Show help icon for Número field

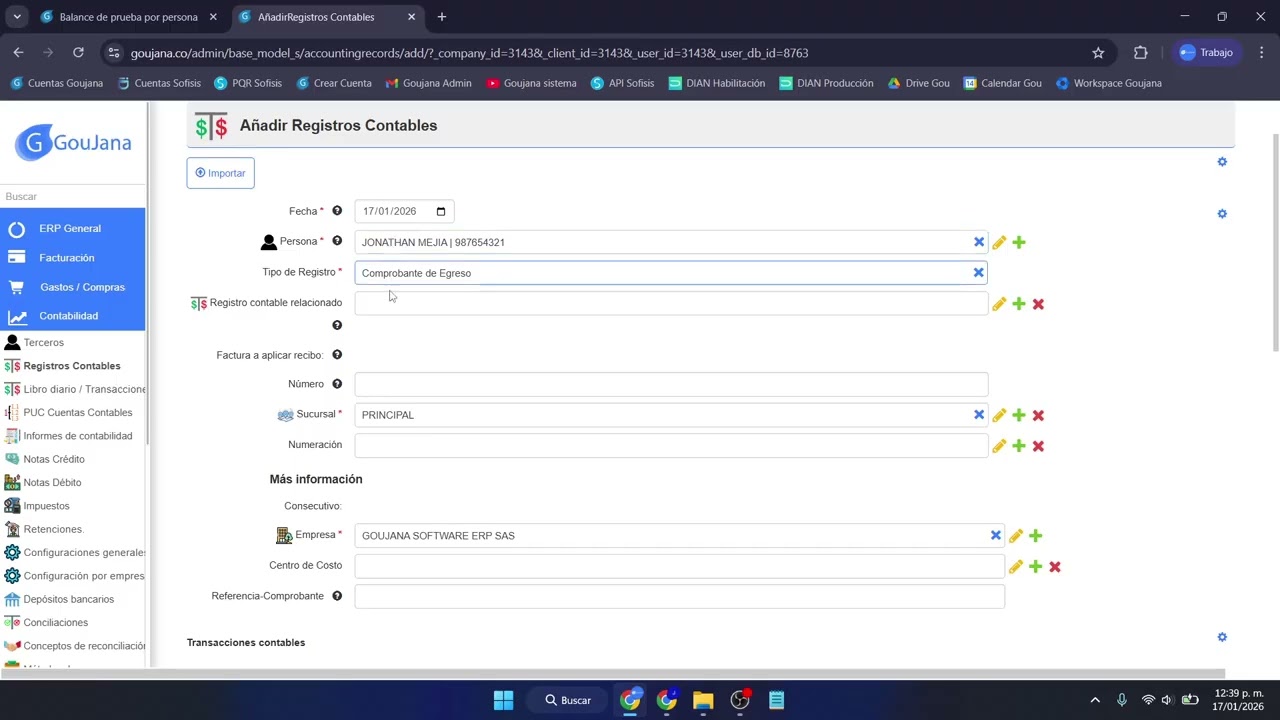pos(337,384)
